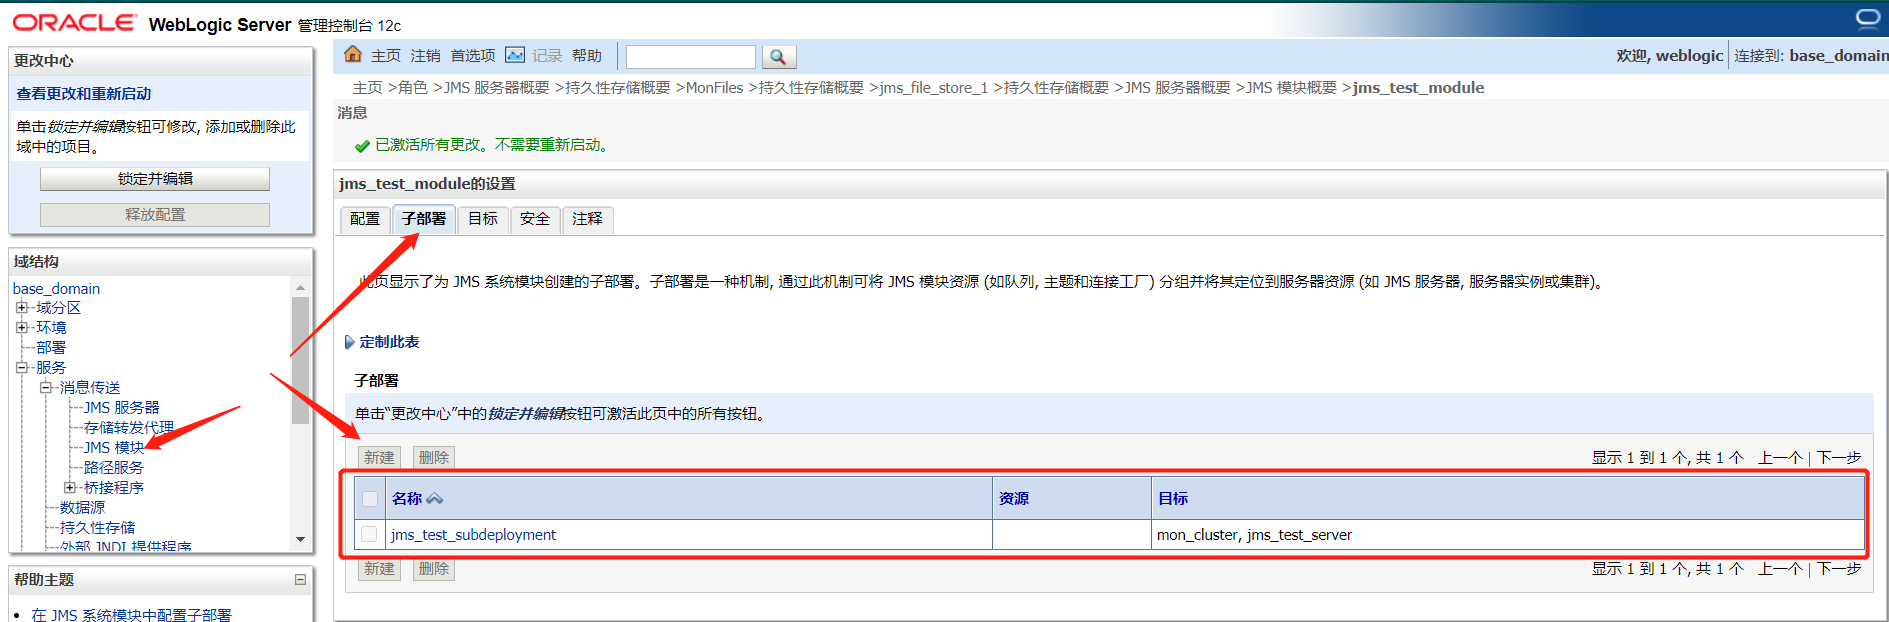Expand the 定制此表 disclosure triangle
The image size is (1889, 622).
(x=350, y=342)
